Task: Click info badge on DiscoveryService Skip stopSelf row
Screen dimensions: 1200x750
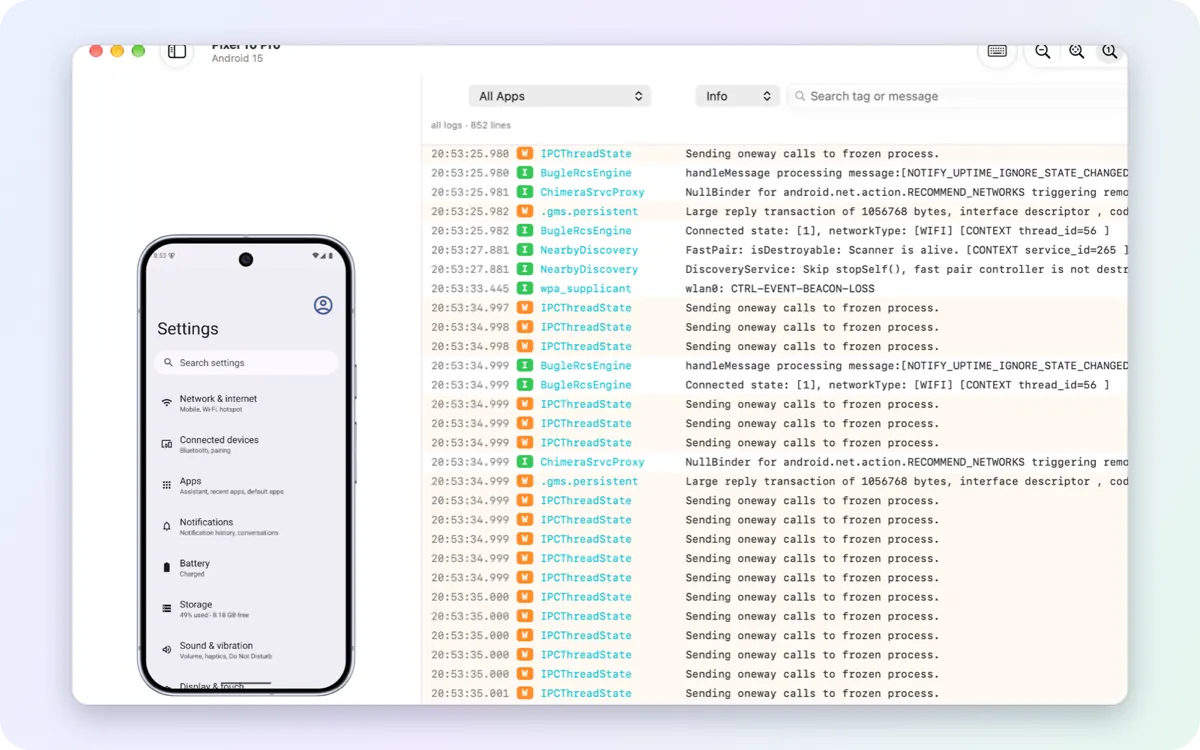Action: [x=525, y=269]
